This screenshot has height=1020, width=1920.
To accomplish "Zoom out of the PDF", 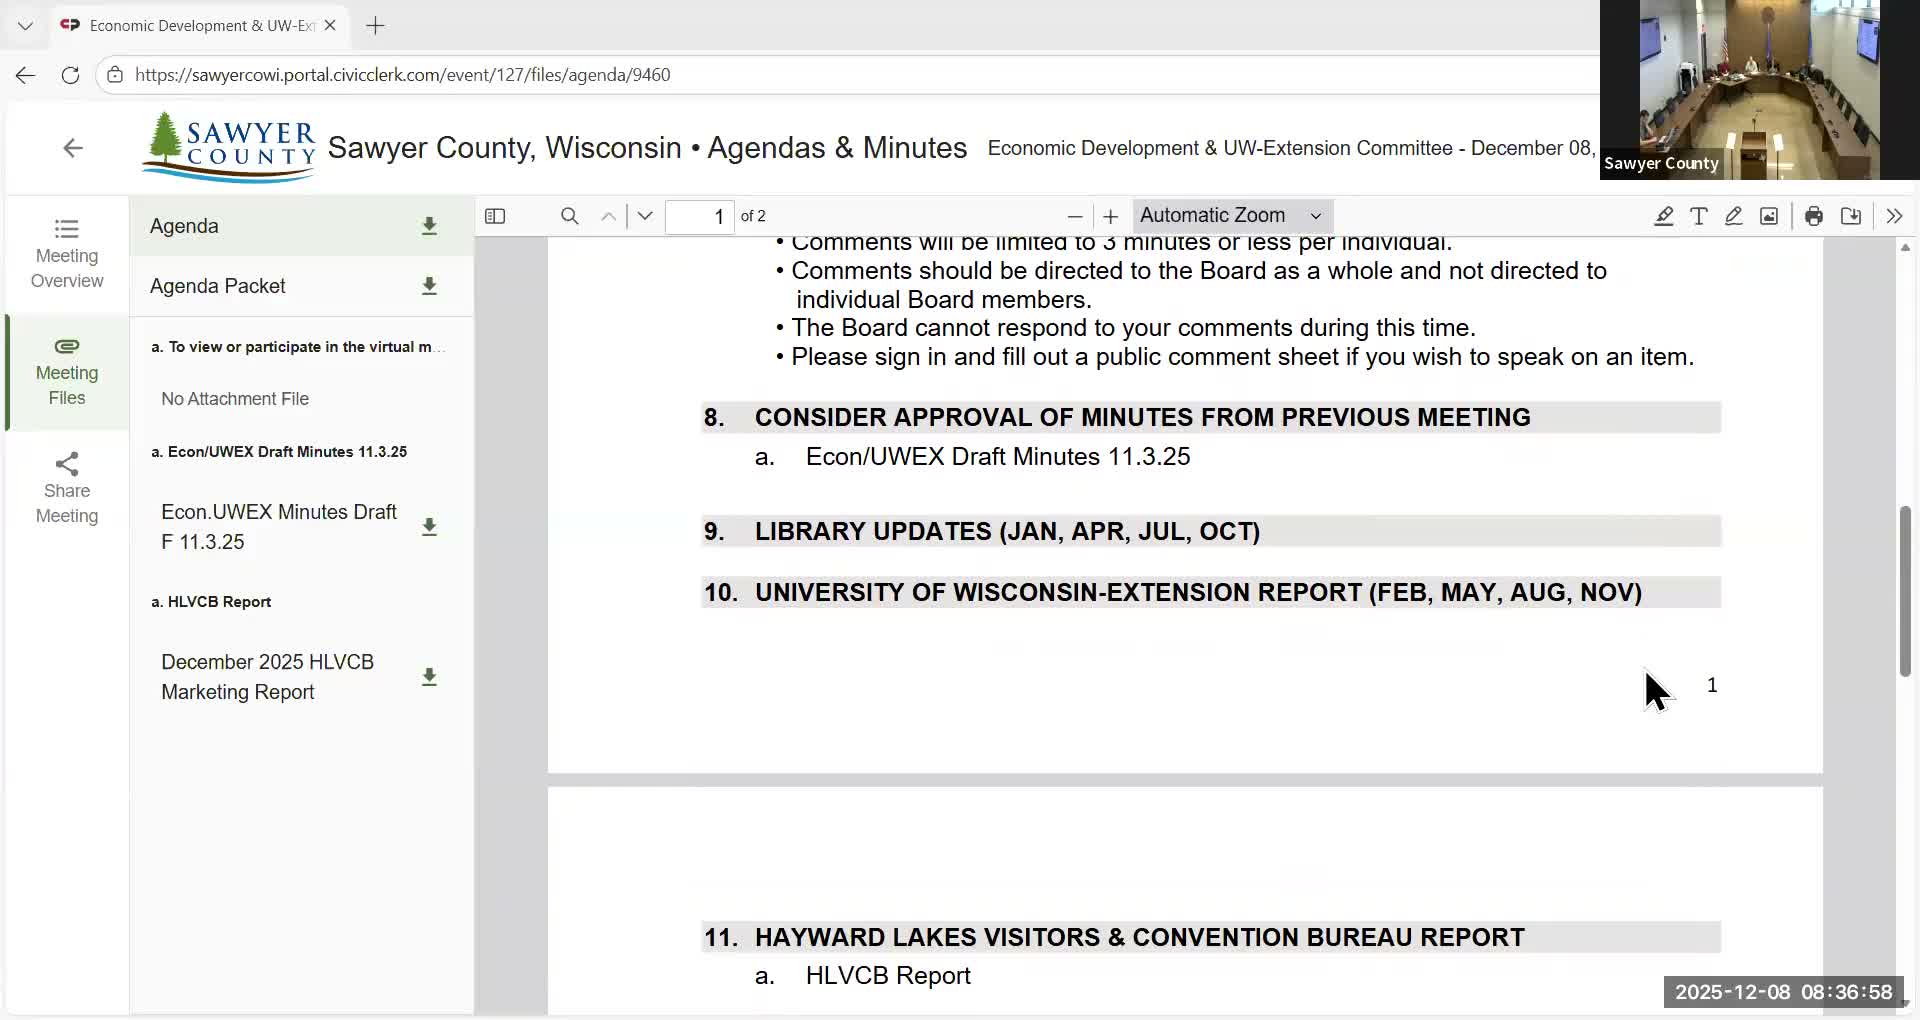I will (x=1075, y=216).
